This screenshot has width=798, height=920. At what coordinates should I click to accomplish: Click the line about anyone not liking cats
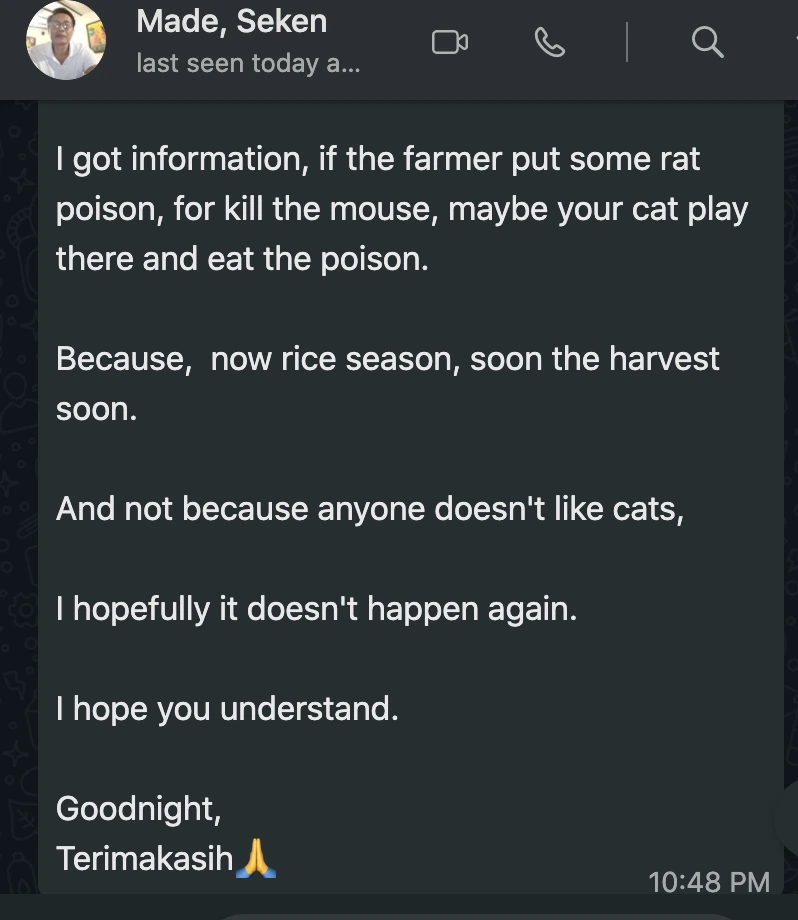[x=369, y=509]
